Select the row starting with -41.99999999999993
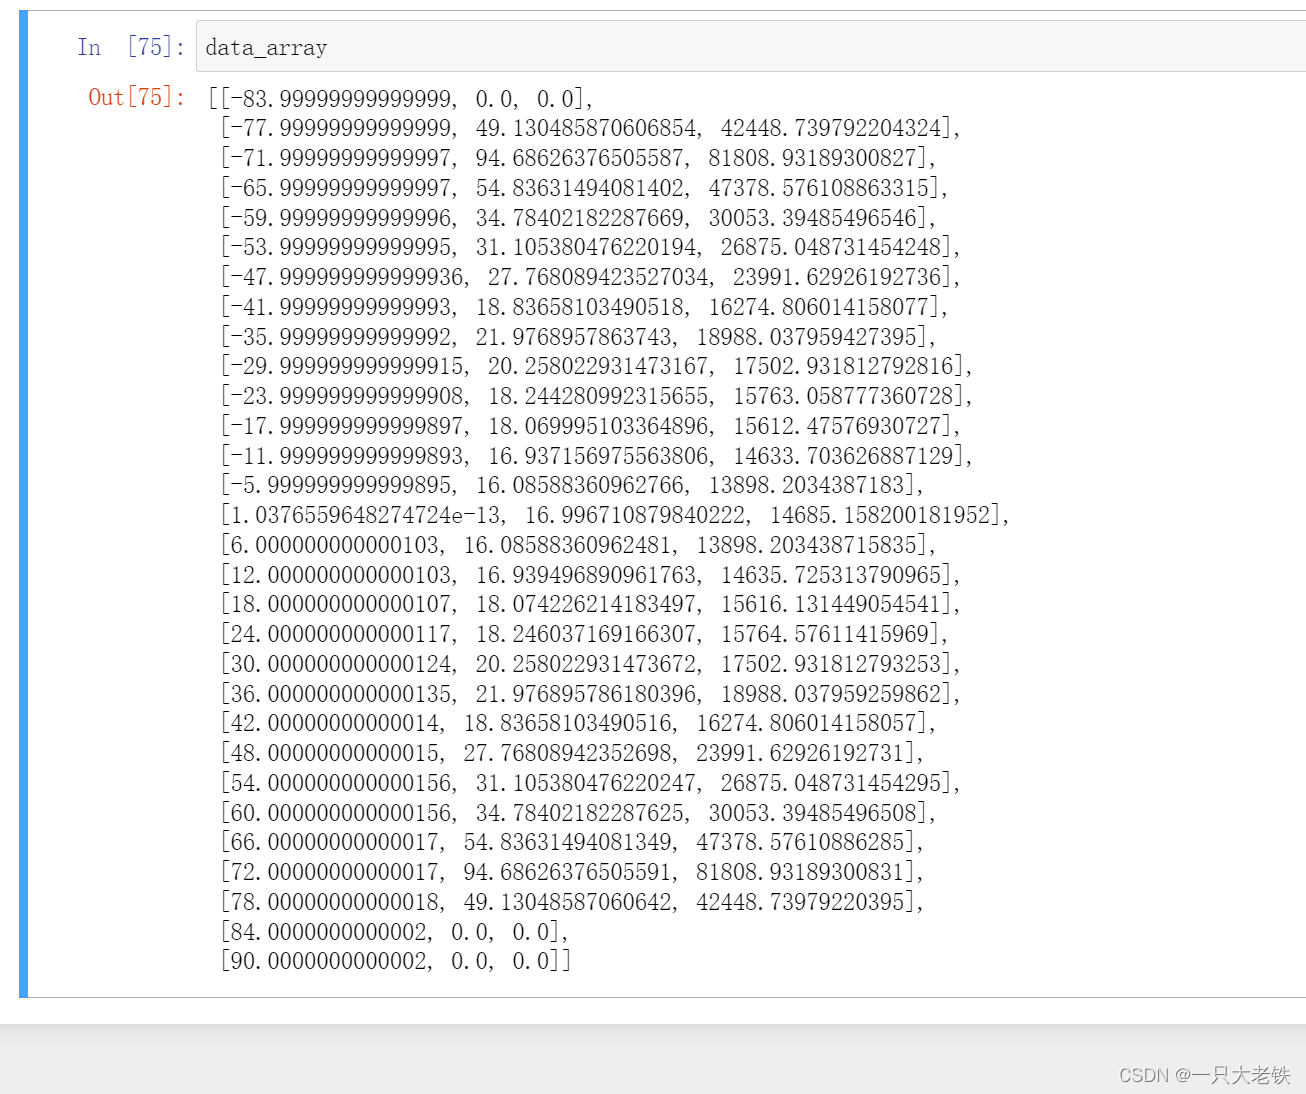Image resolution: width=1306 pixels, height=1094 pixels. [585, 307]
